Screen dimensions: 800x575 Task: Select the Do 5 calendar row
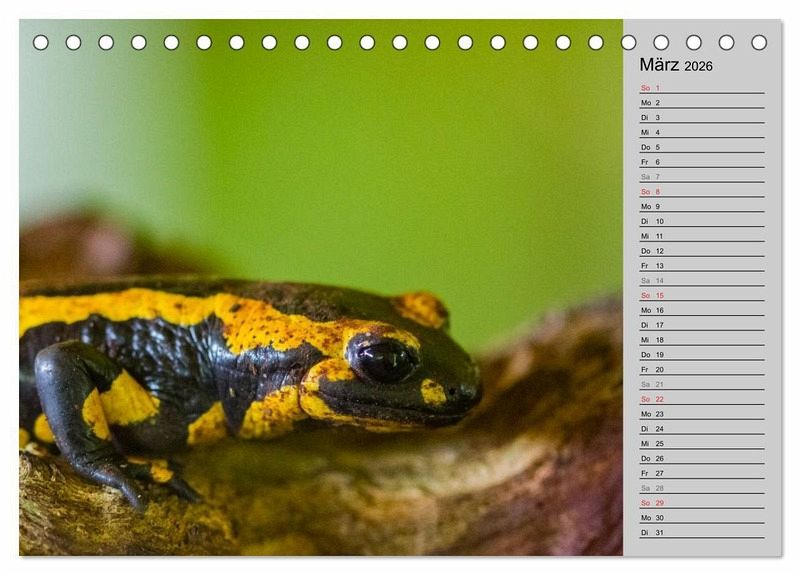tap(700, 147)
